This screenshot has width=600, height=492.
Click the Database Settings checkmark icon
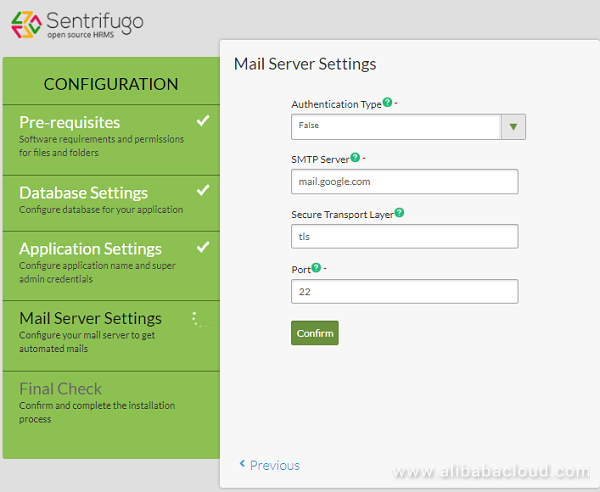(203, 190)
